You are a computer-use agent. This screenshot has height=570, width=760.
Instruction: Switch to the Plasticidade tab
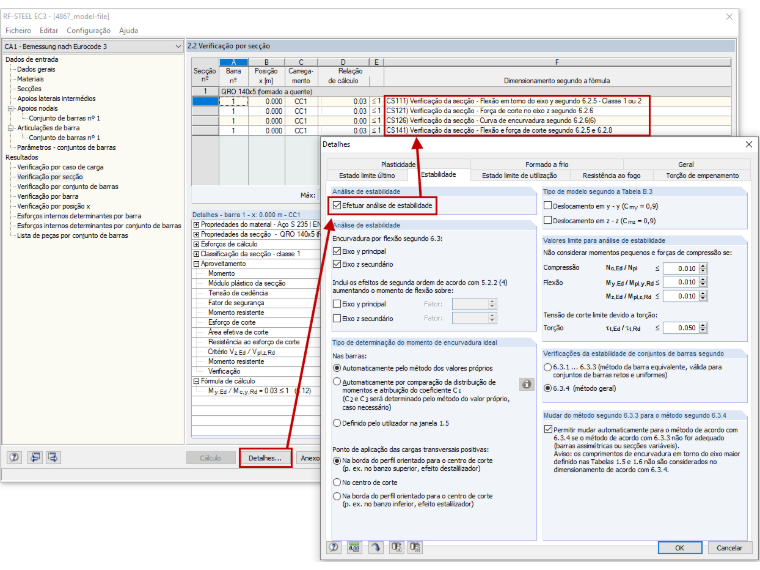[398, 164]
